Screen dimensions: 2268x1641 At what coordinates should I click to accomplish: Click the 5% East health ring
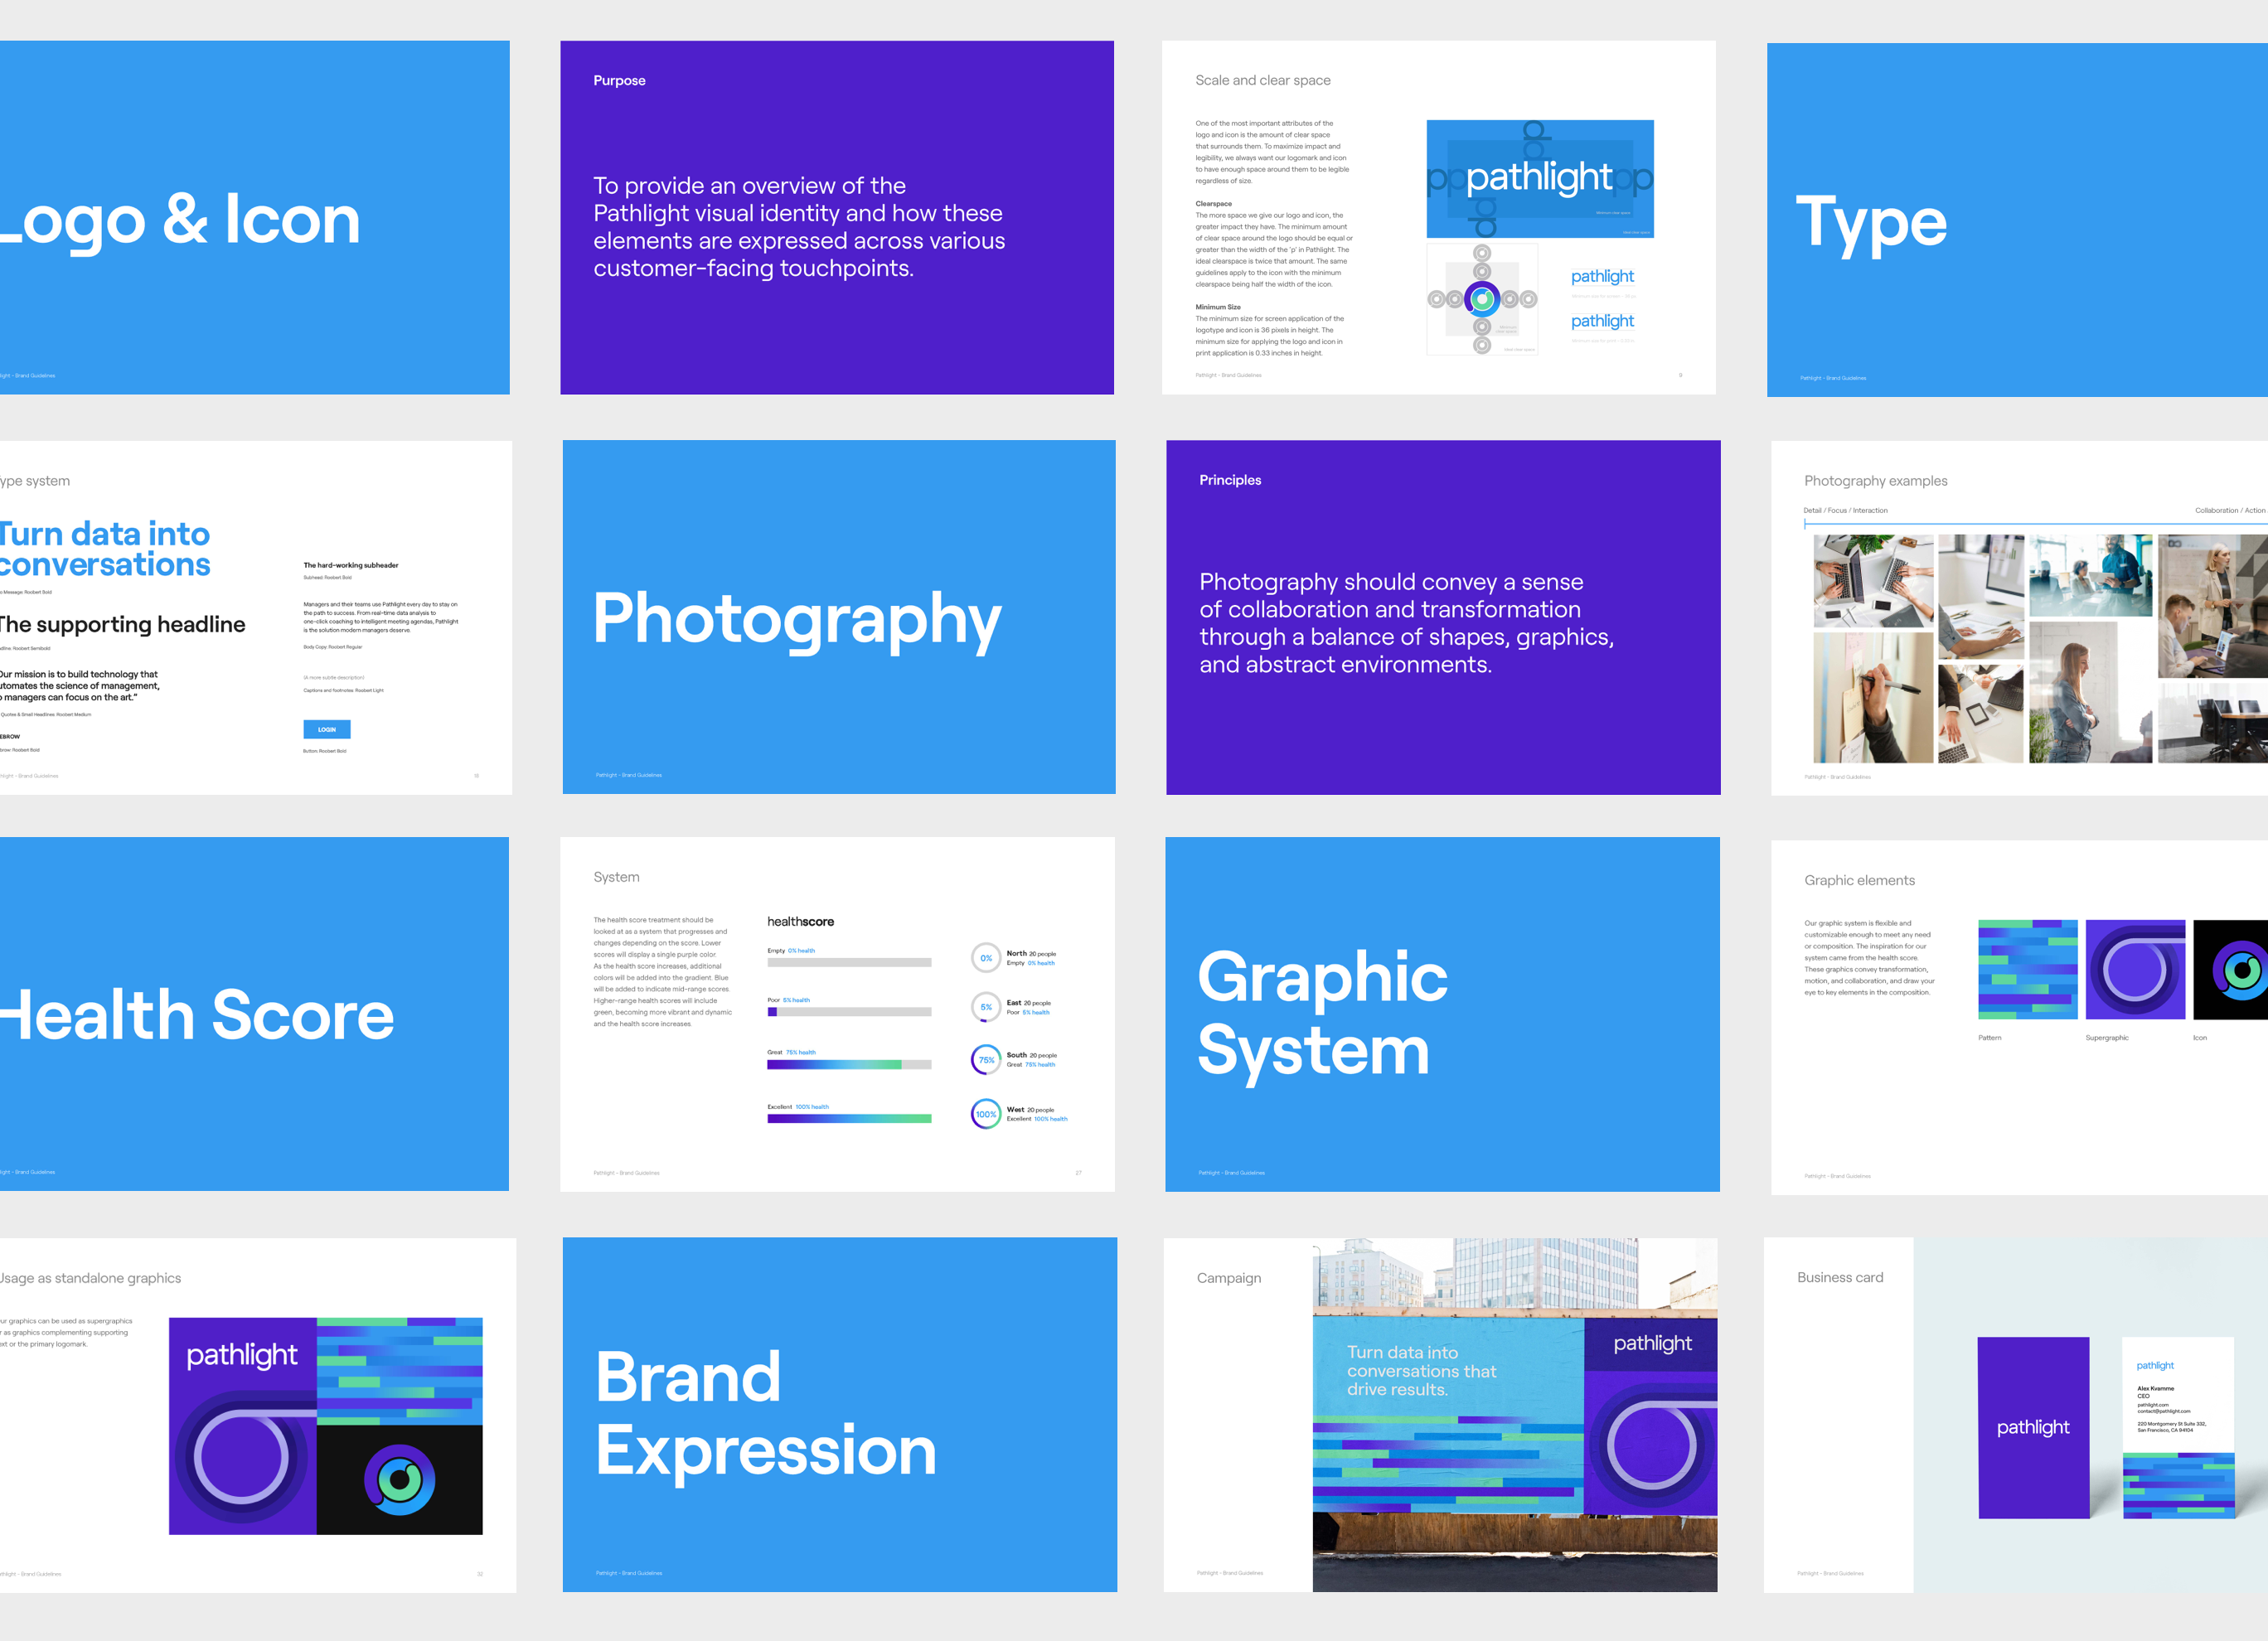coord(986,1007)
